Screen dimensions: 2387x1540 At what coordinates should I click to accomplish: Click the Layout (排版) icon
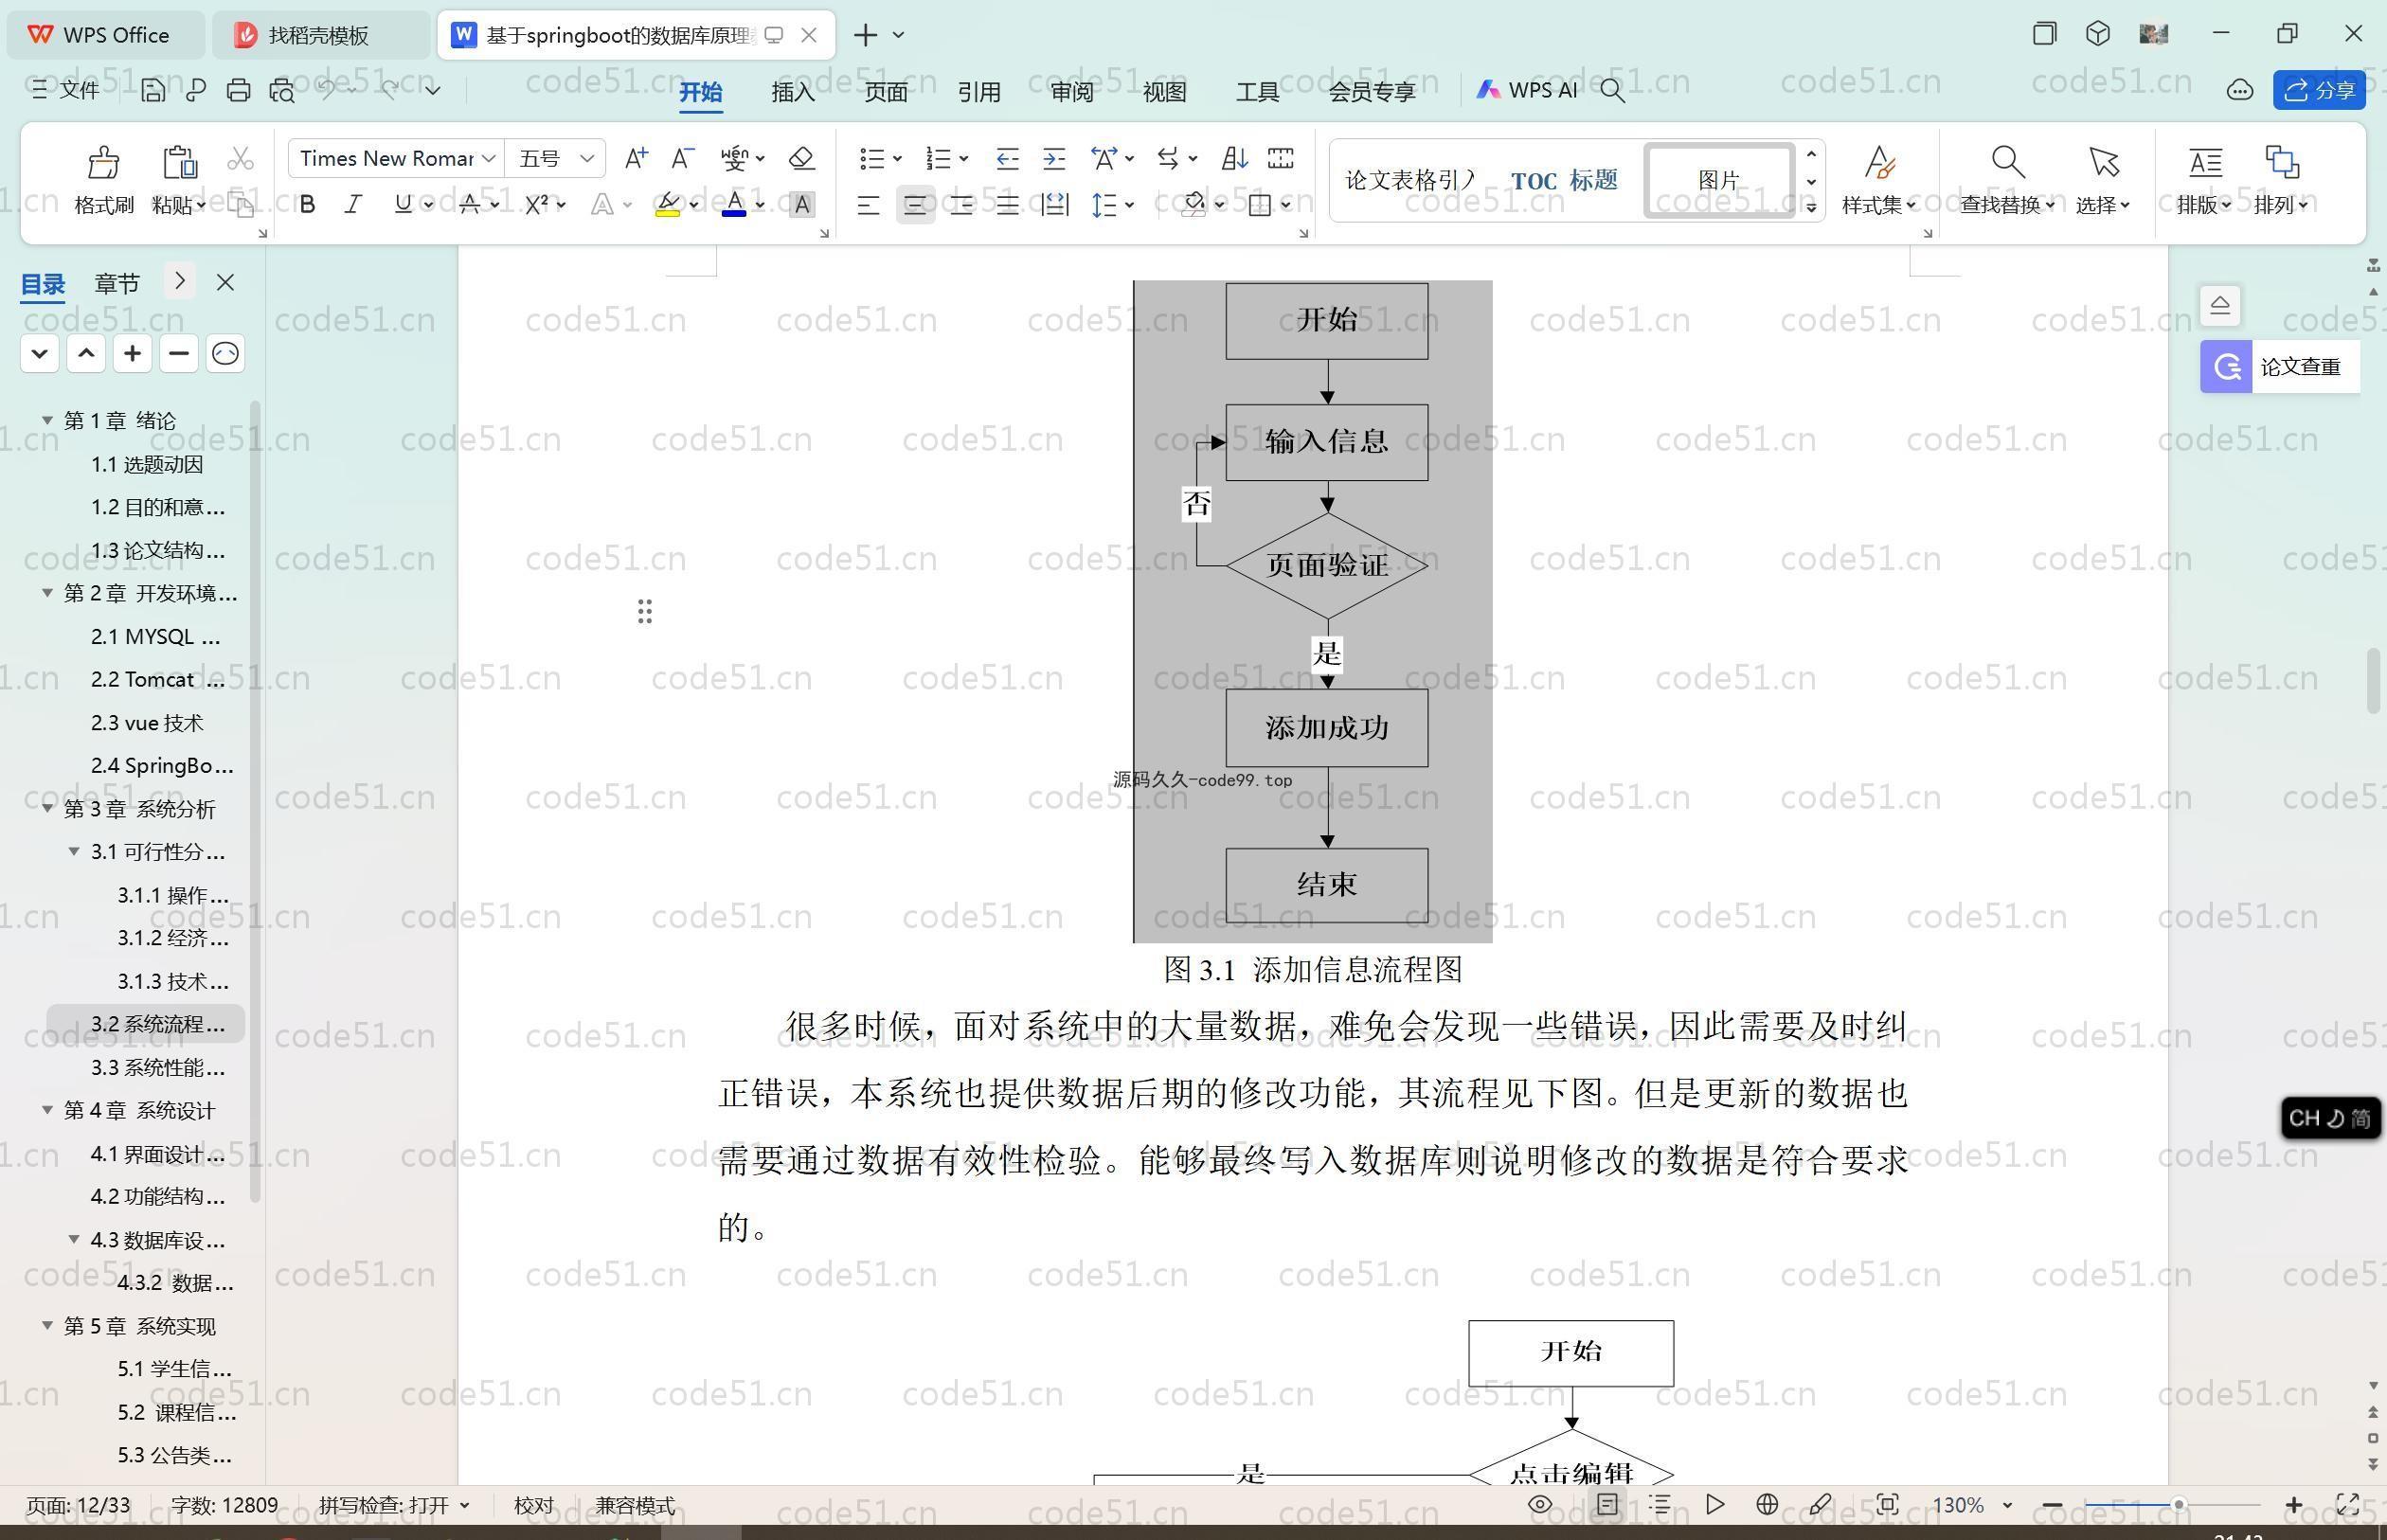coord(2205,161)
